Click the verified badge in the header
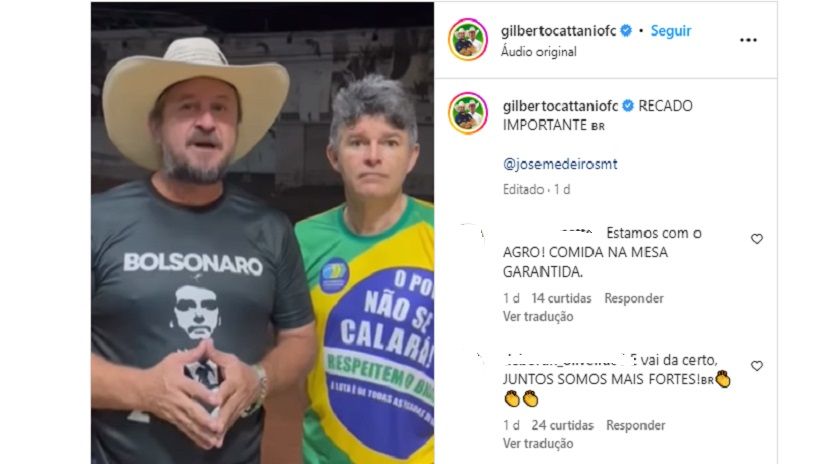The width and height of the screenshot is (825, 464). point(626,31)
